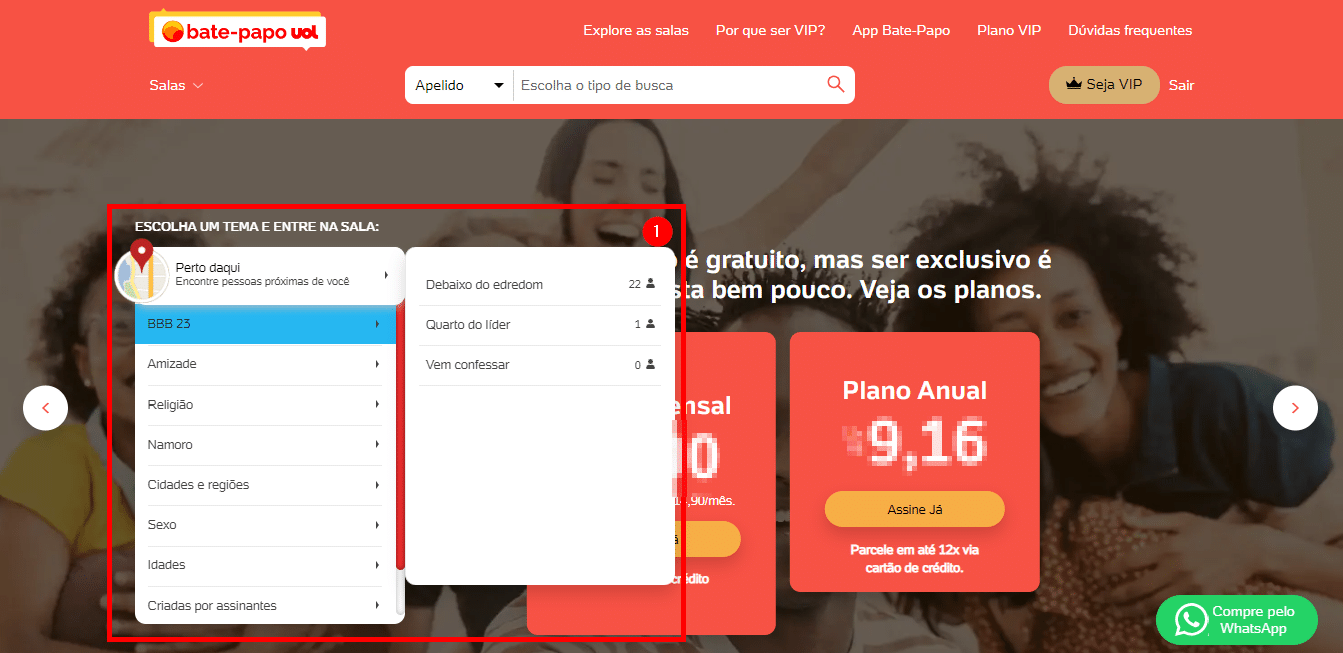Click the Escolha o tipo de busca field
Screen dimensions: 1343x653
click(x=670, y=85)
